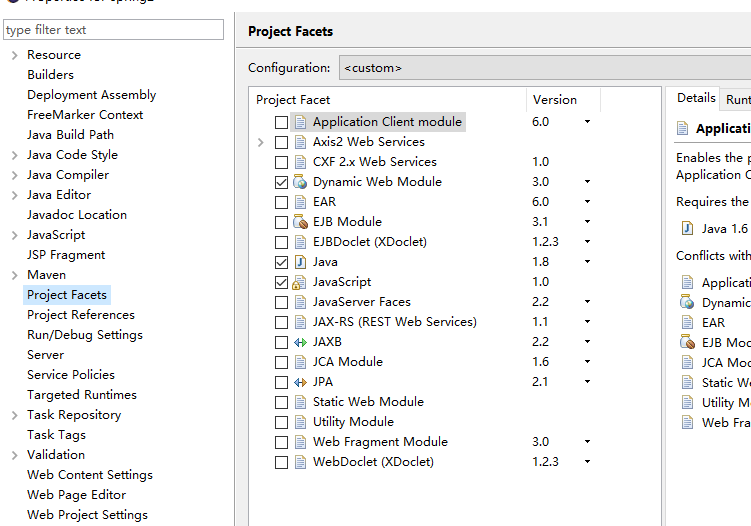
Task: Click the Java 1.6 icon in Details
Action: 687,229
